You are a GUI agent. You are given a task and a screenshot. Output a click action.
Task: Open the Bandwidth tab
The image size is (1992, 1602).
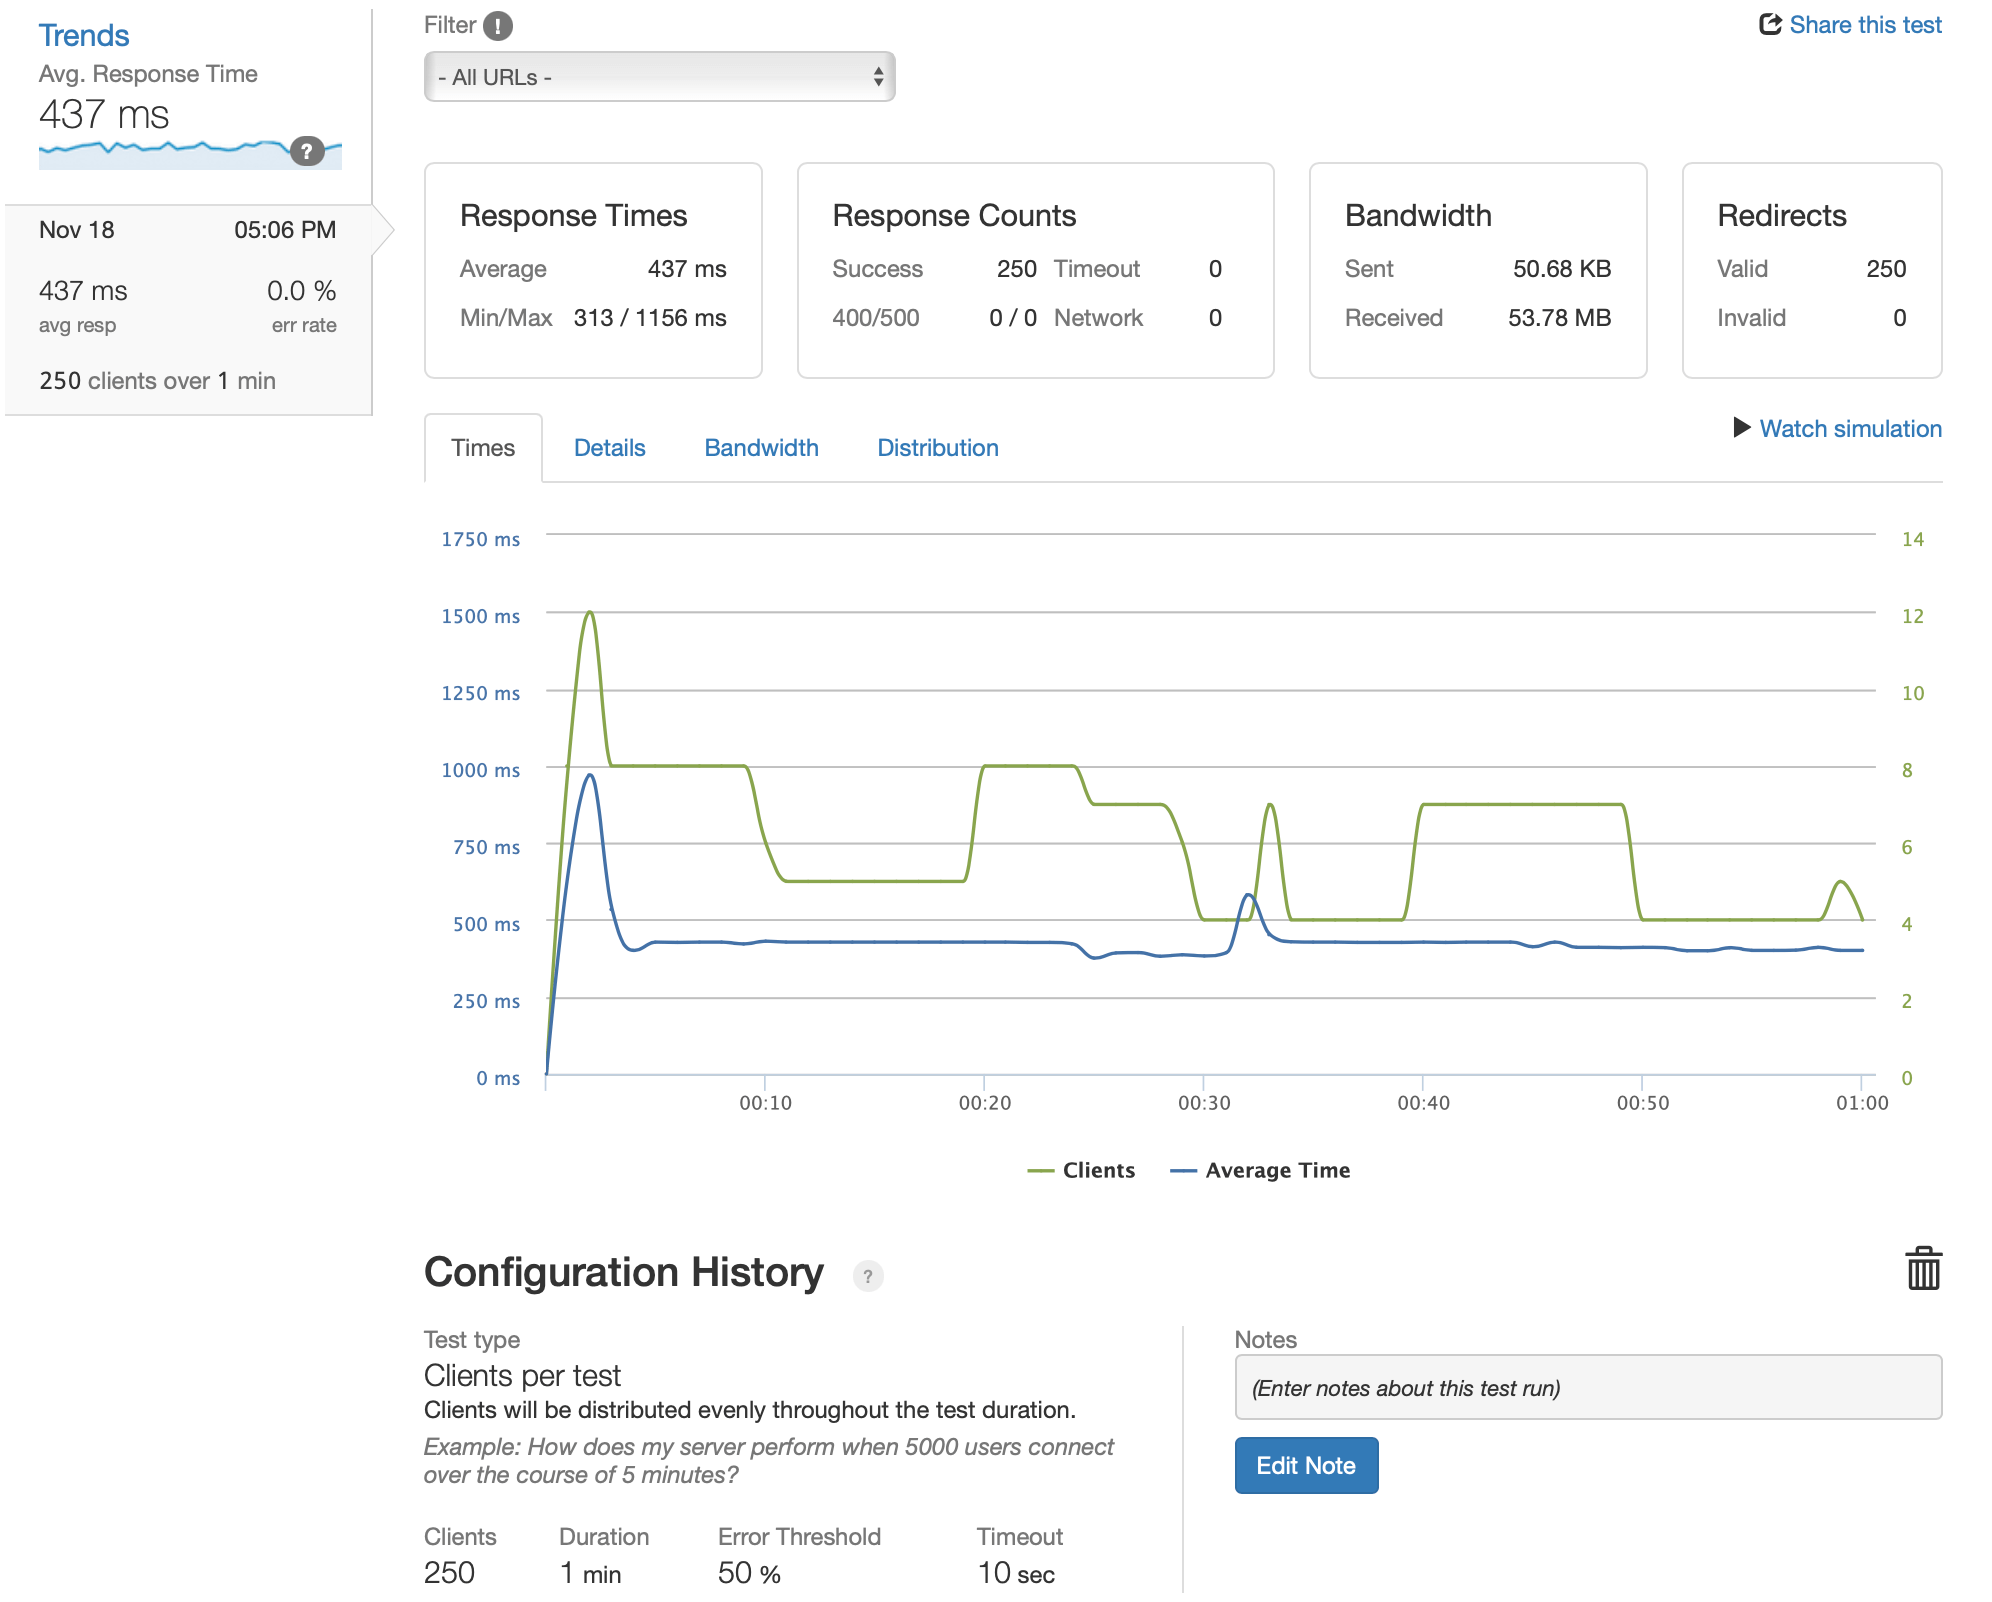click(761, 448)
